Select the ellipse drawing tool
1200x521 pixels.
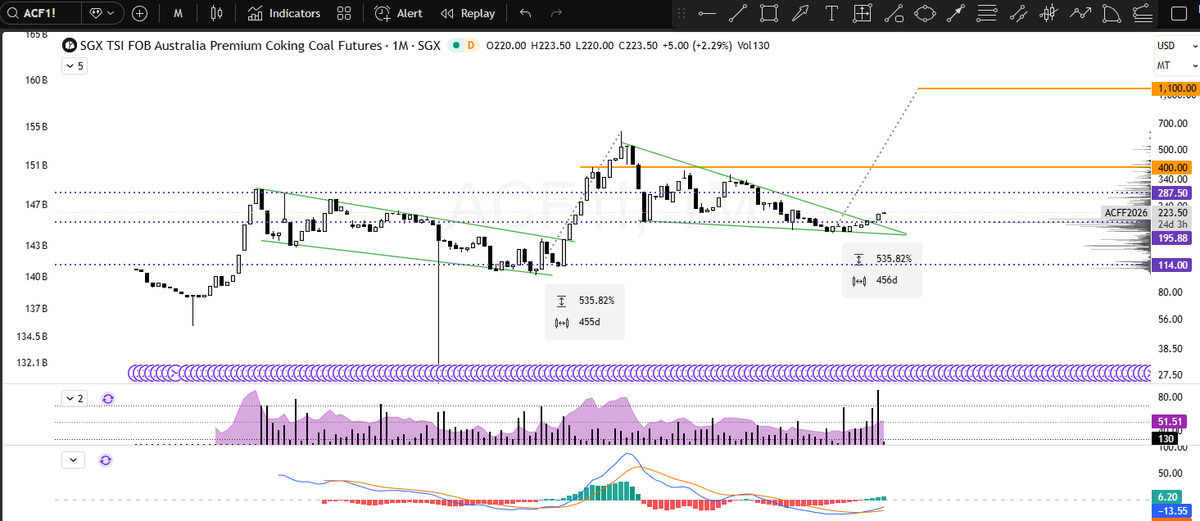click(925, 14)
